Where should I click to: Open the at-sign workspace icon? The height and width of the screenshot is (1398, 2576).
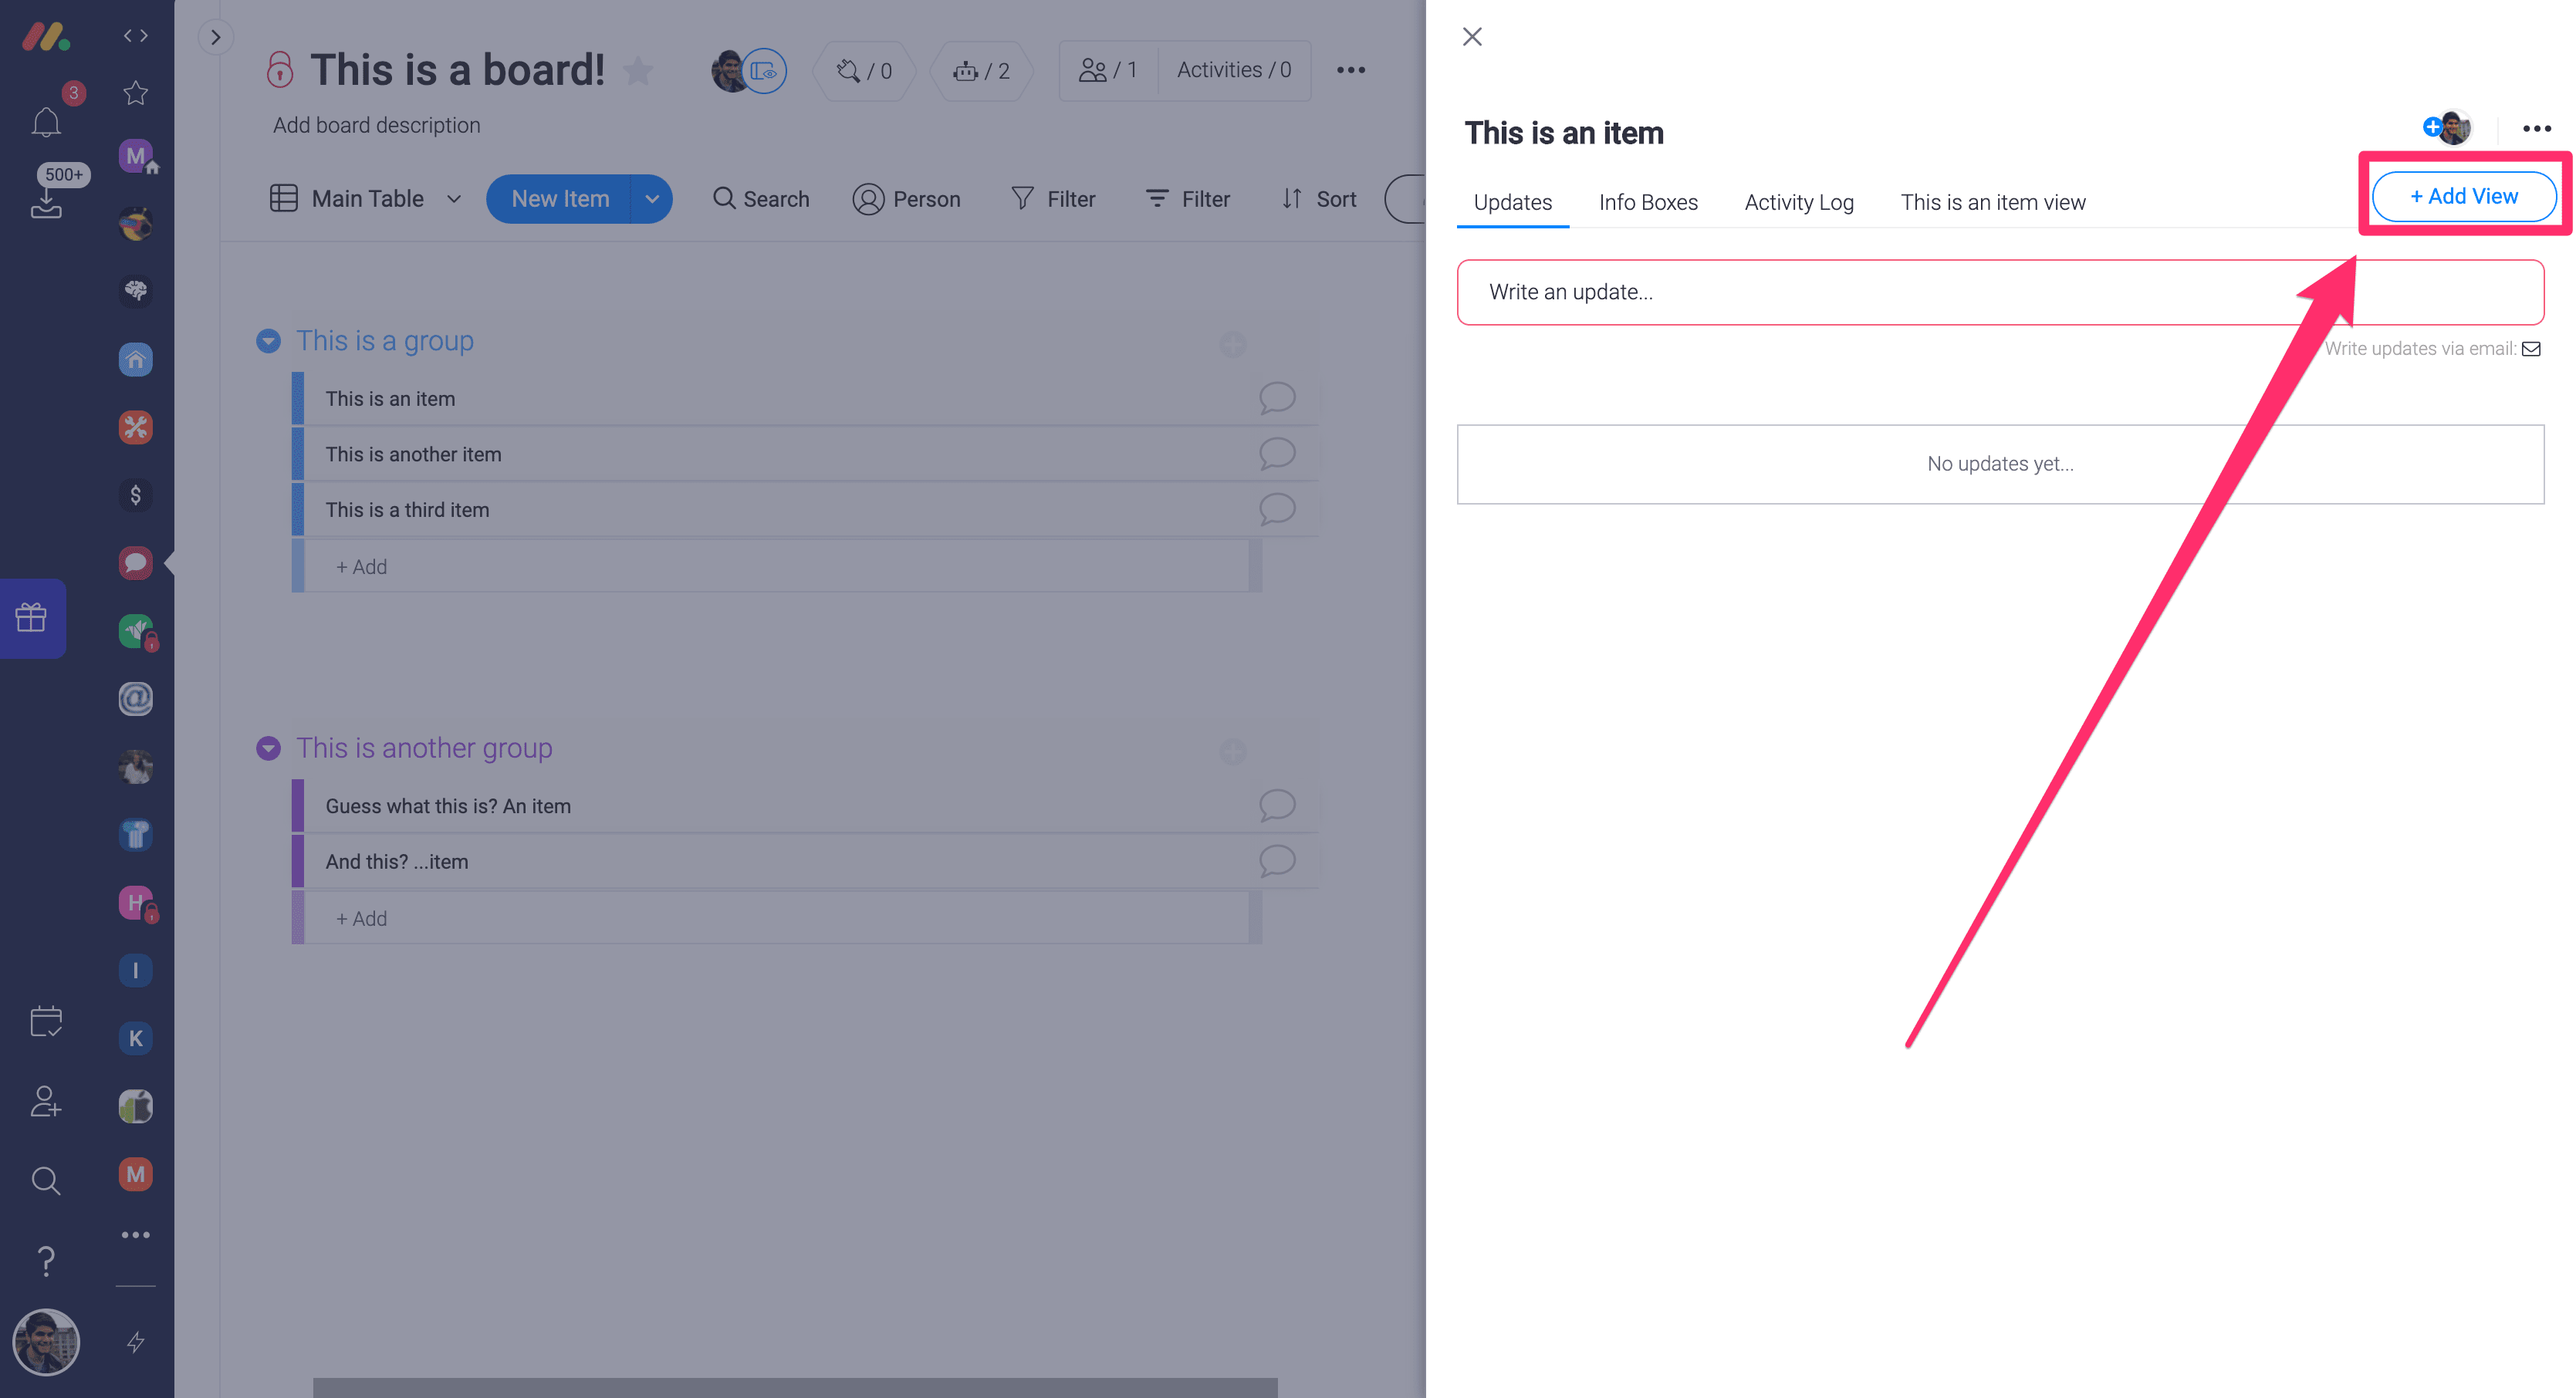(136, 698)
